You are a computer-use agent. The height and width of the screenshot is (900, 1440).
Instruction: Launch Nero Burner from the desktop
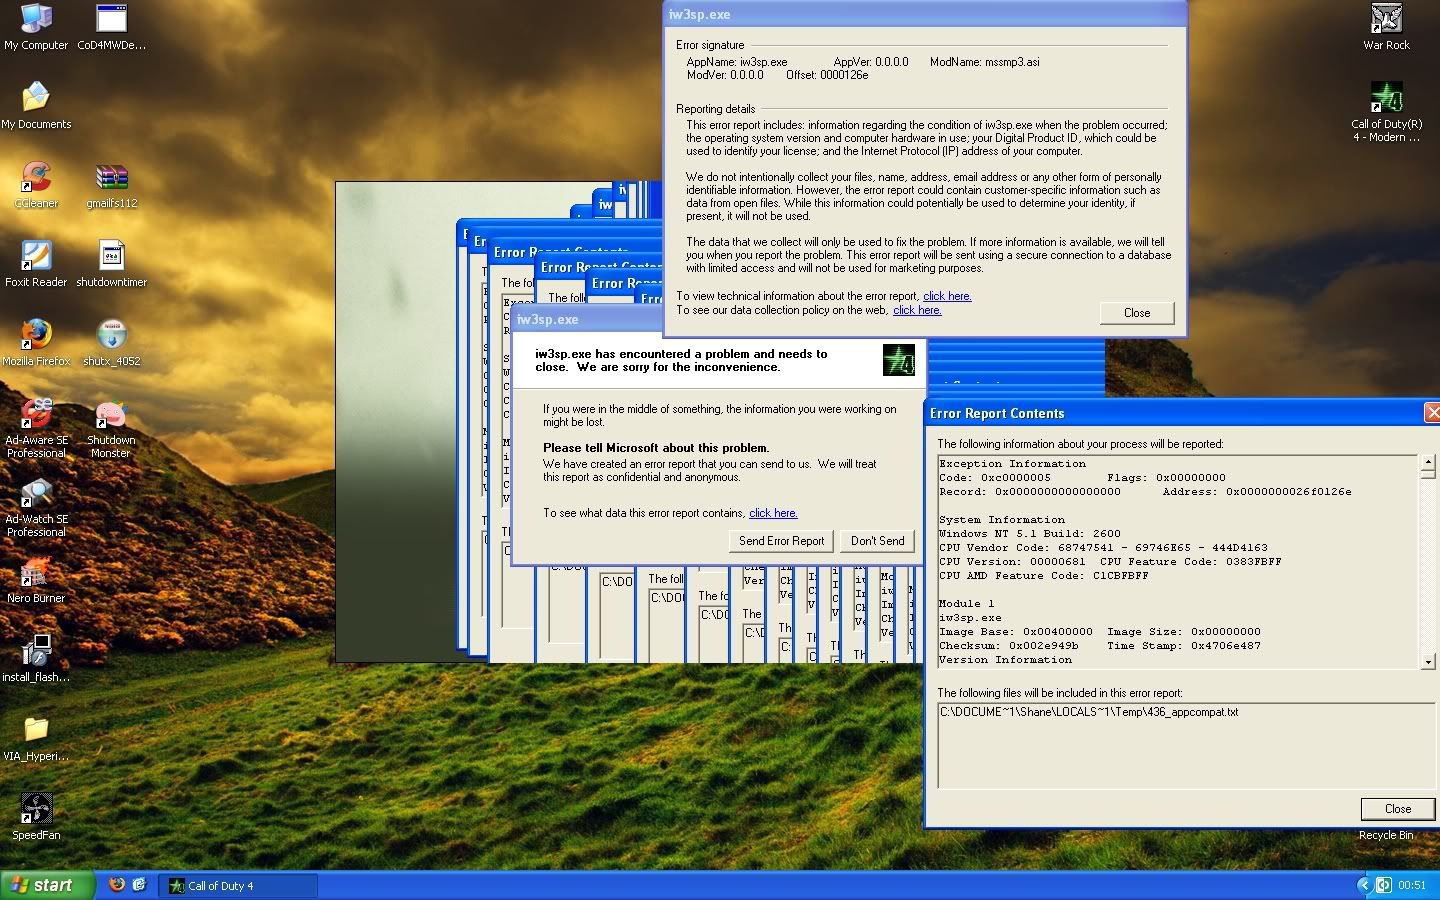[x=36, y=573]
